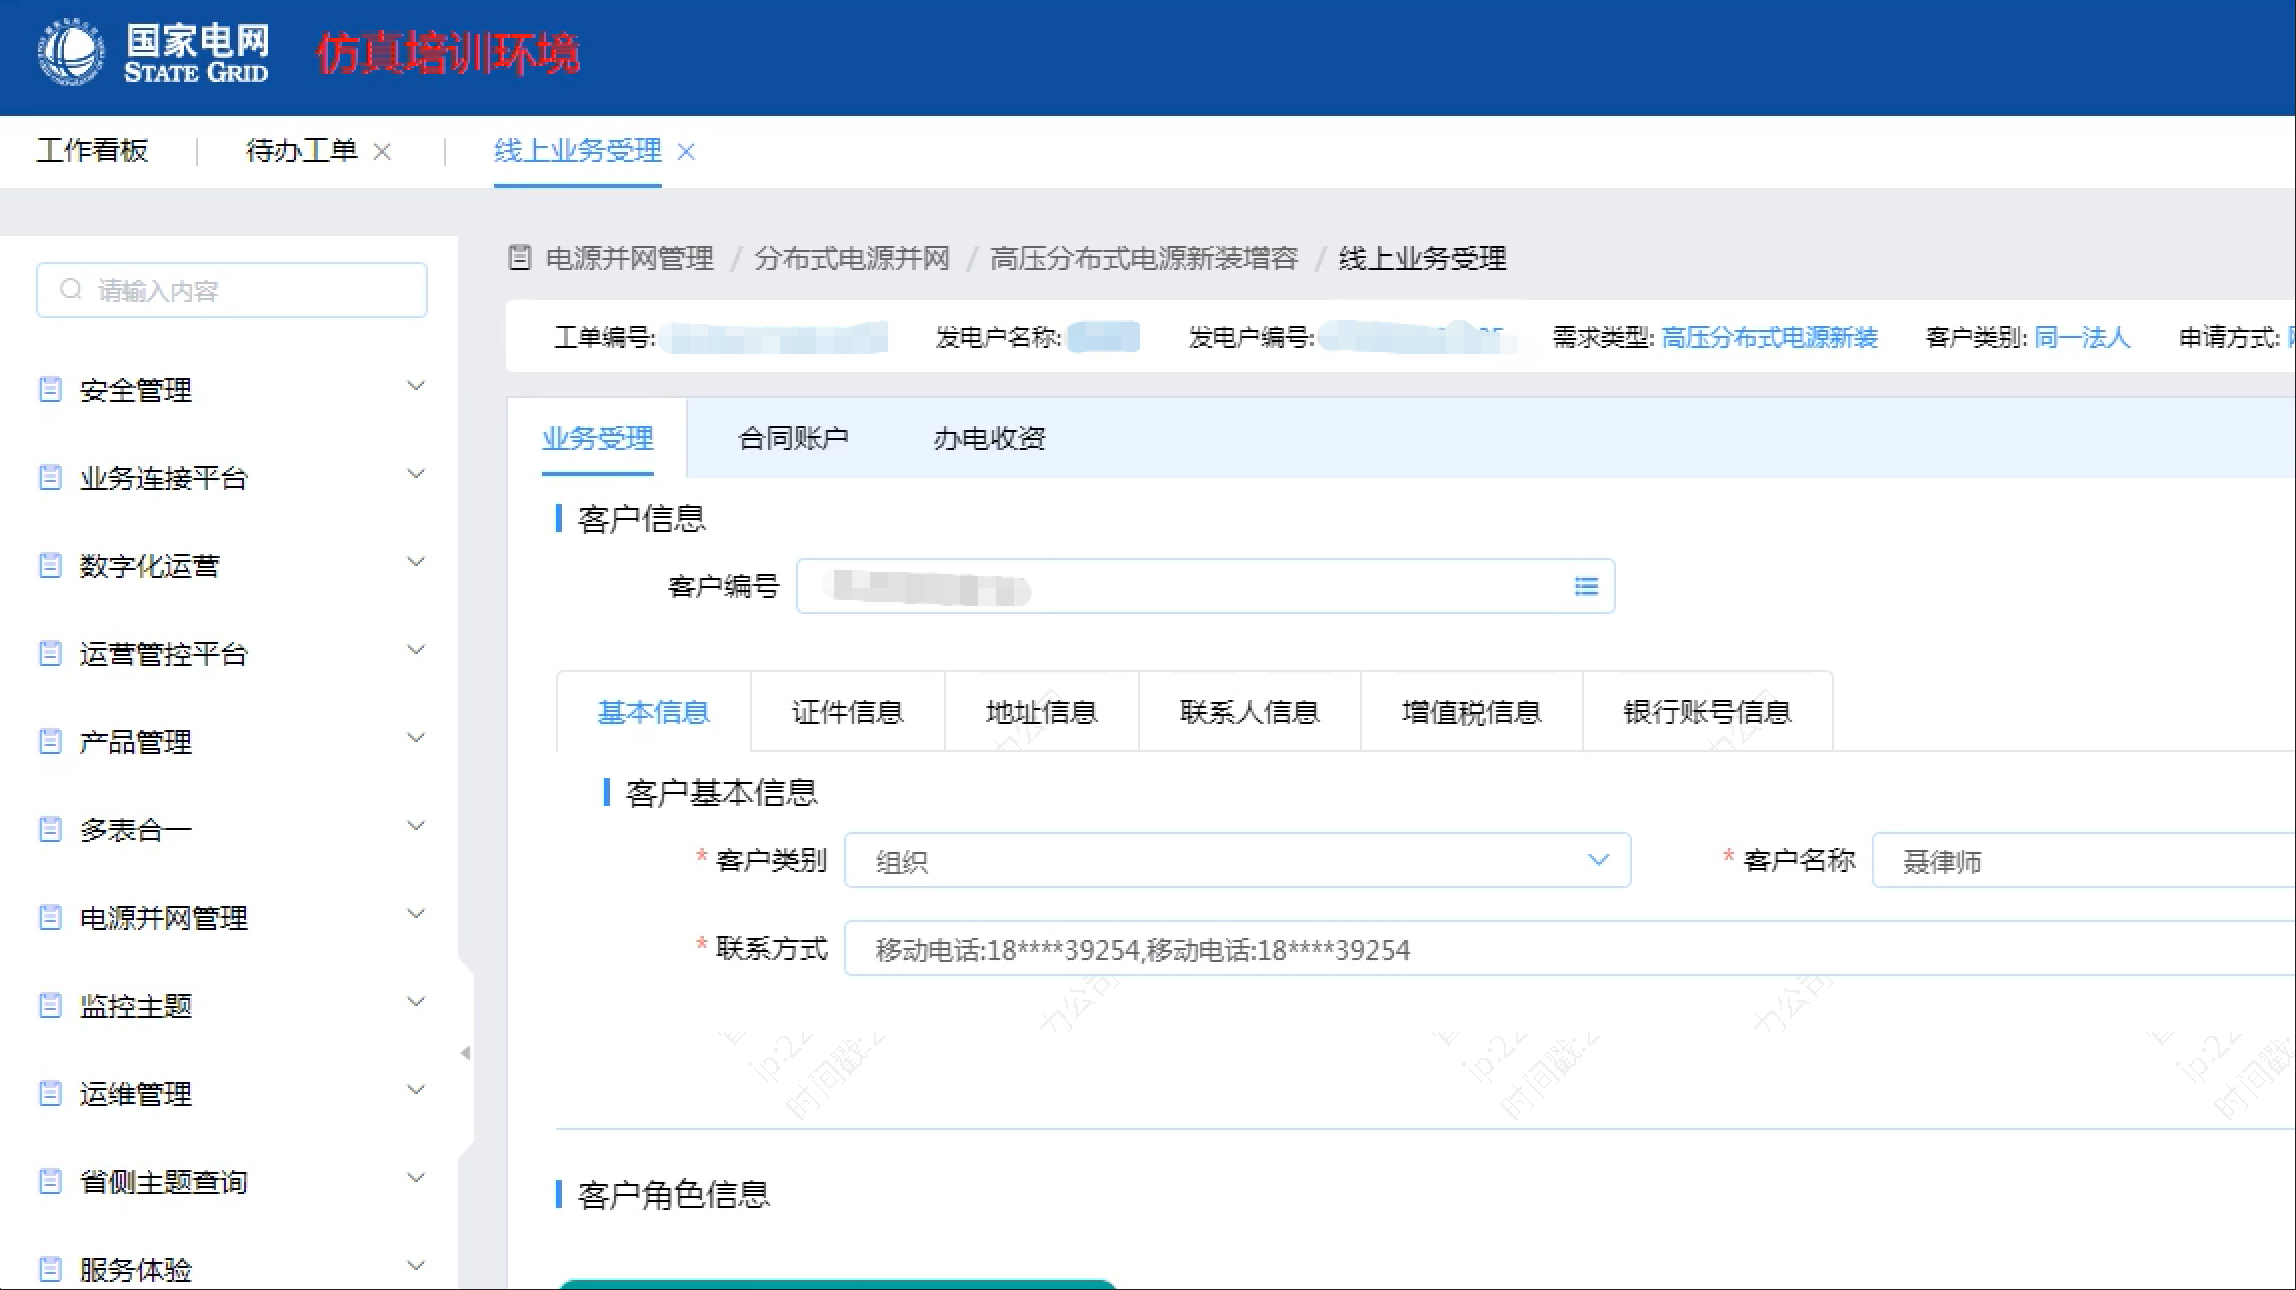Image resolution: width=2296 pixels, height=1290 pixels.
Task: Open the list picker icon in 客户编号 field
Action: coord(1585,586)
